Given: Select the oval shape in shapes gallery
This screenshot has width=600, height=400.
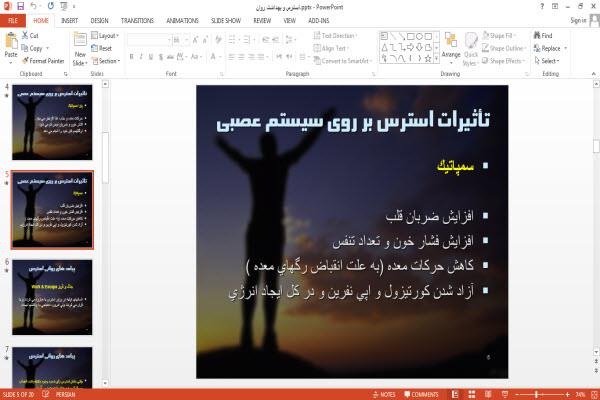Looking at the screenshot, I should coord(419,36).
